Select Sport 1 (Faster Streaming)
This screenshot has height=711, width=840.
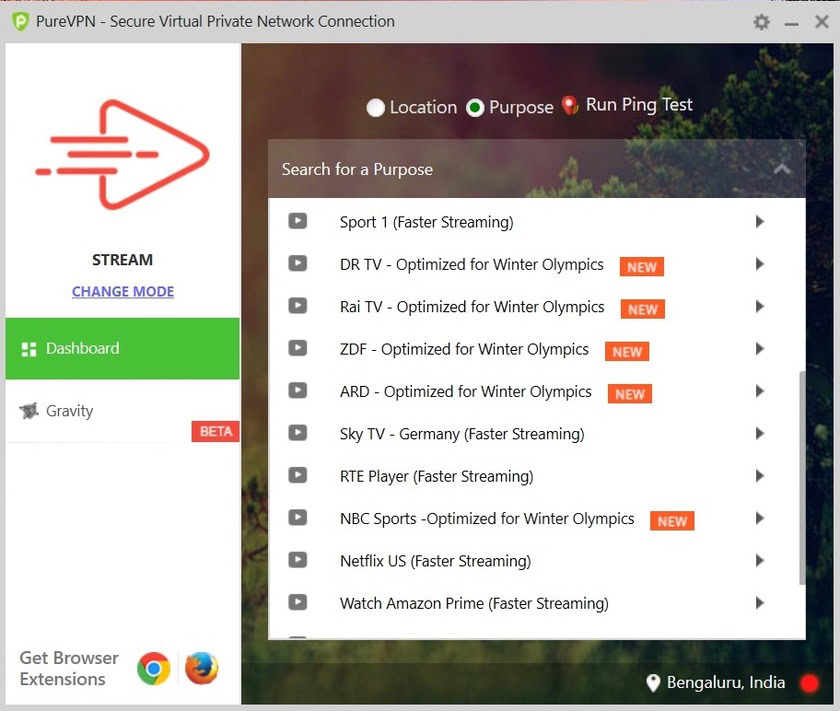[426, 222]
